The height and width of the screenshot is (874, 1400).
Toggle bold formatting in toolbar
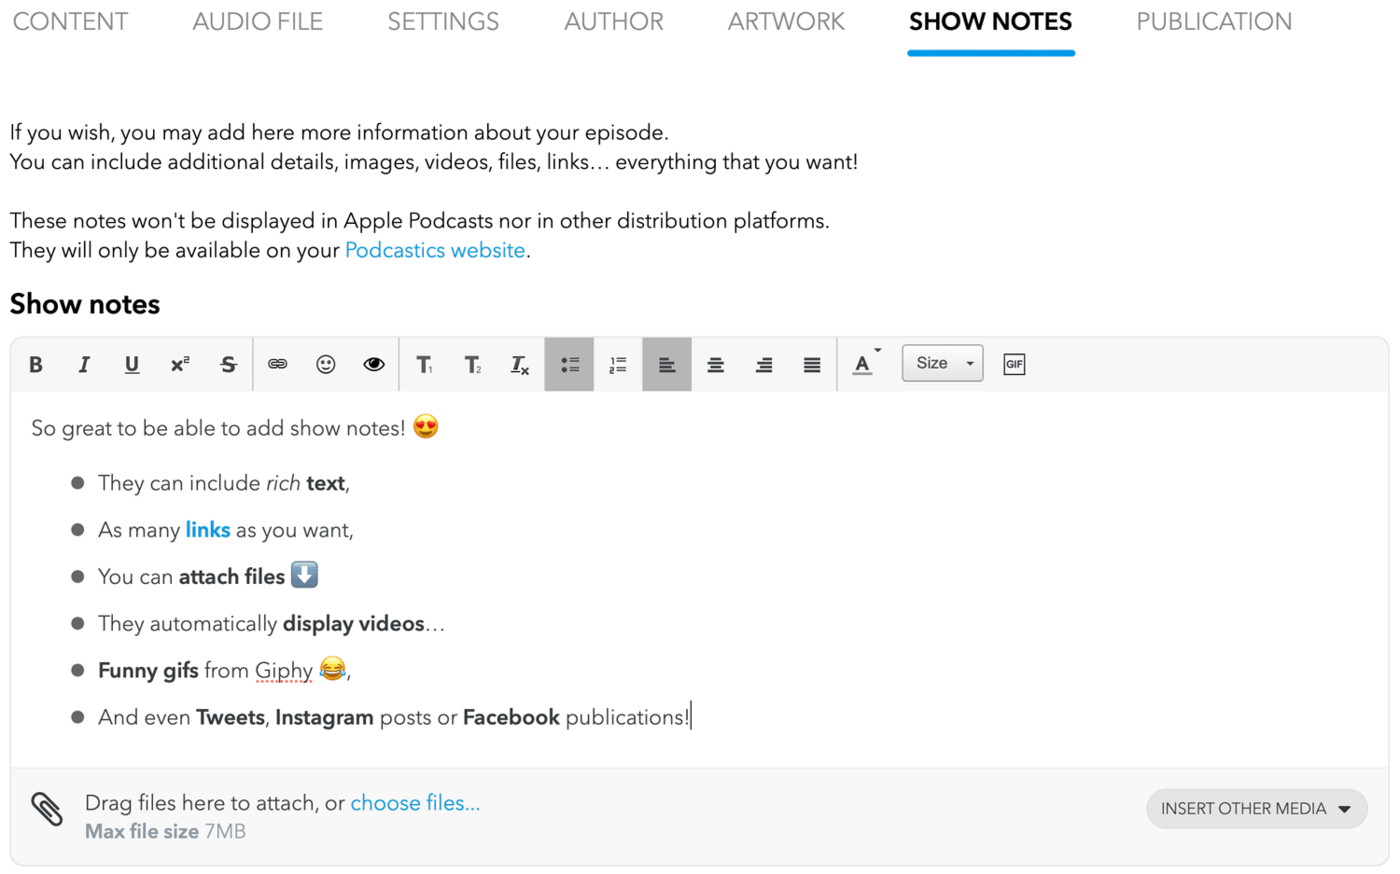tap(36, 365)
